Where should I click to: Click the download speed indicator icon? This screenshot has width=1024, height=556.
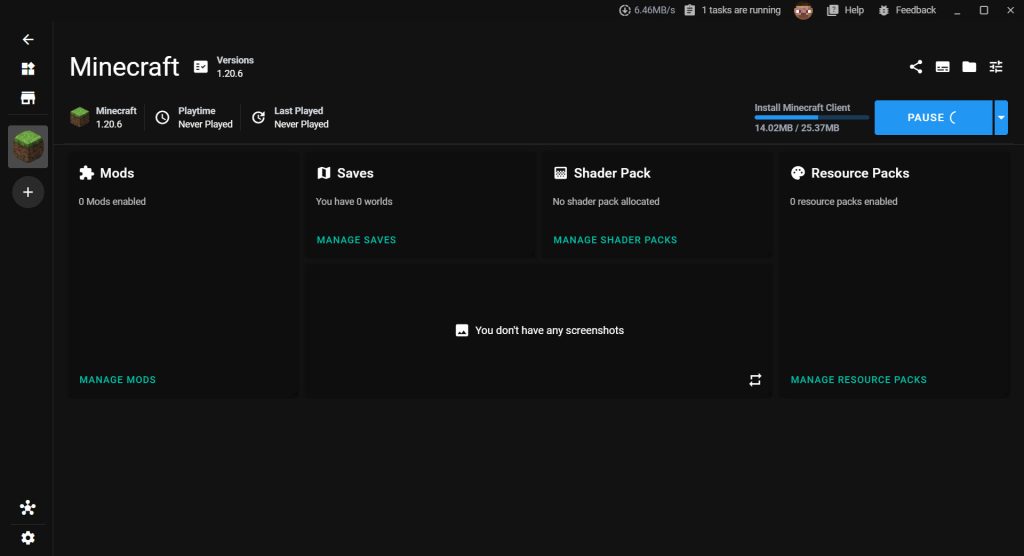(x=624, y=10)
